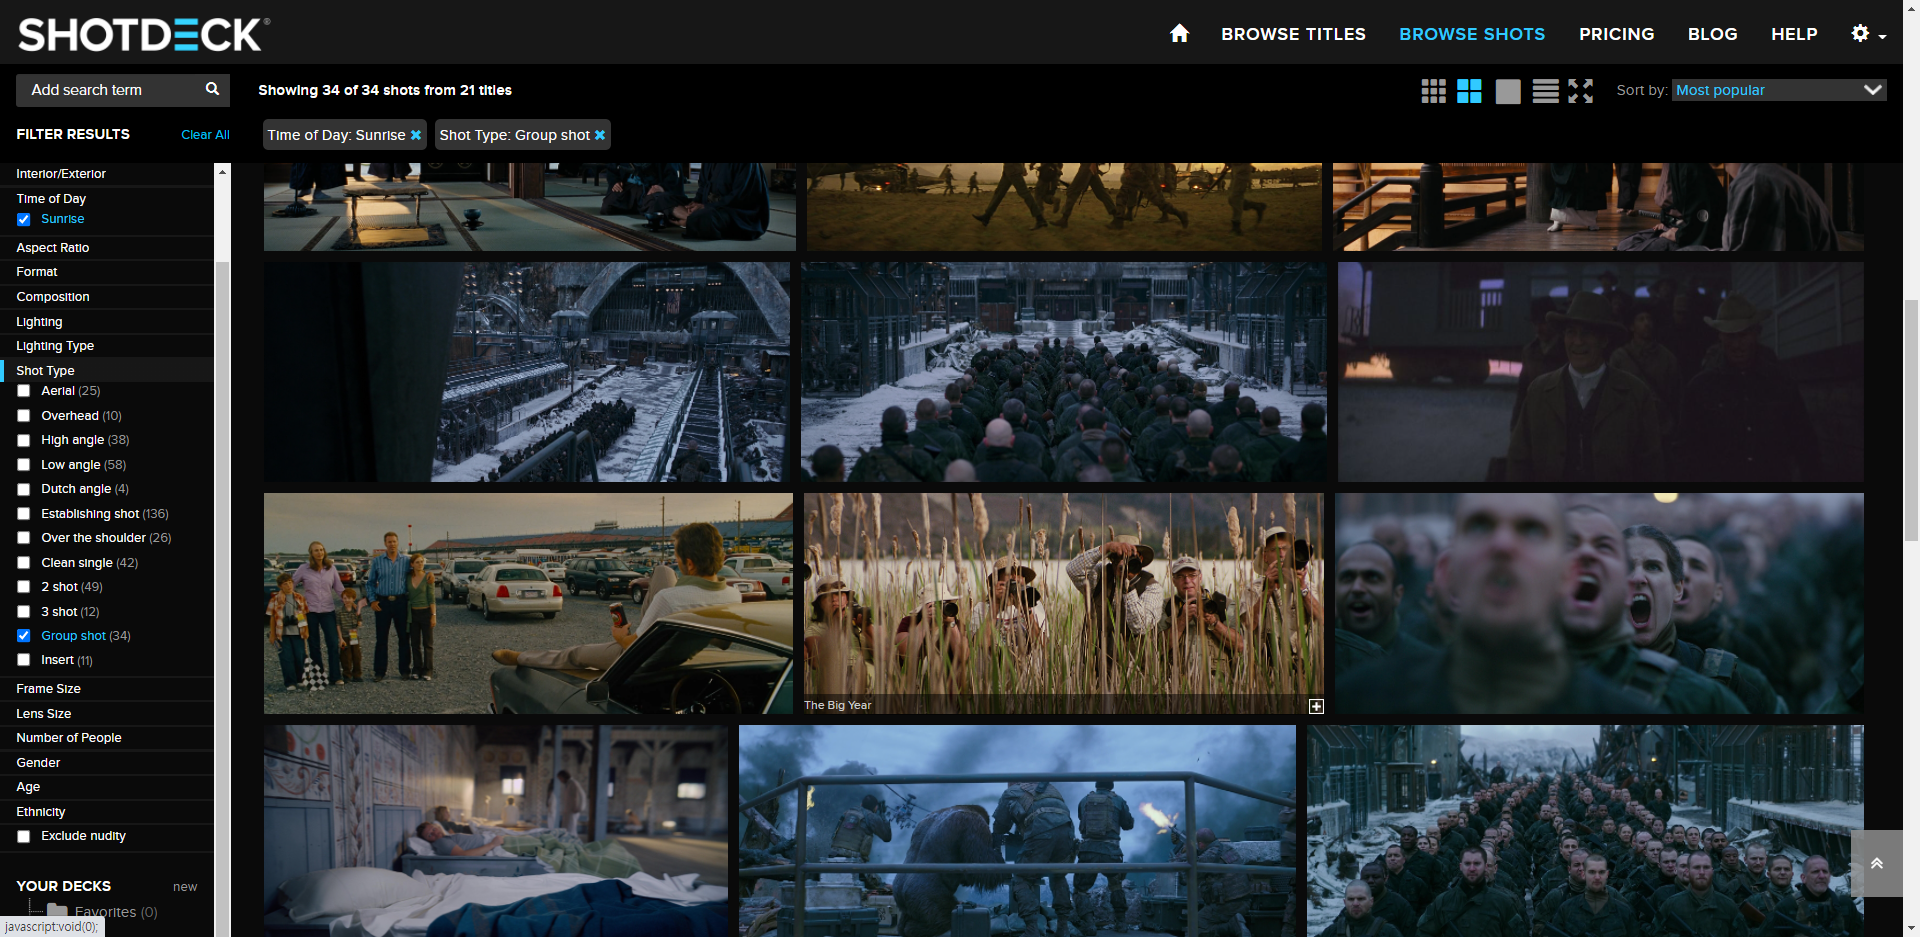Open the settings gear menu
The height and width of the screenshot is (937, 1920).
point(1868,34)
